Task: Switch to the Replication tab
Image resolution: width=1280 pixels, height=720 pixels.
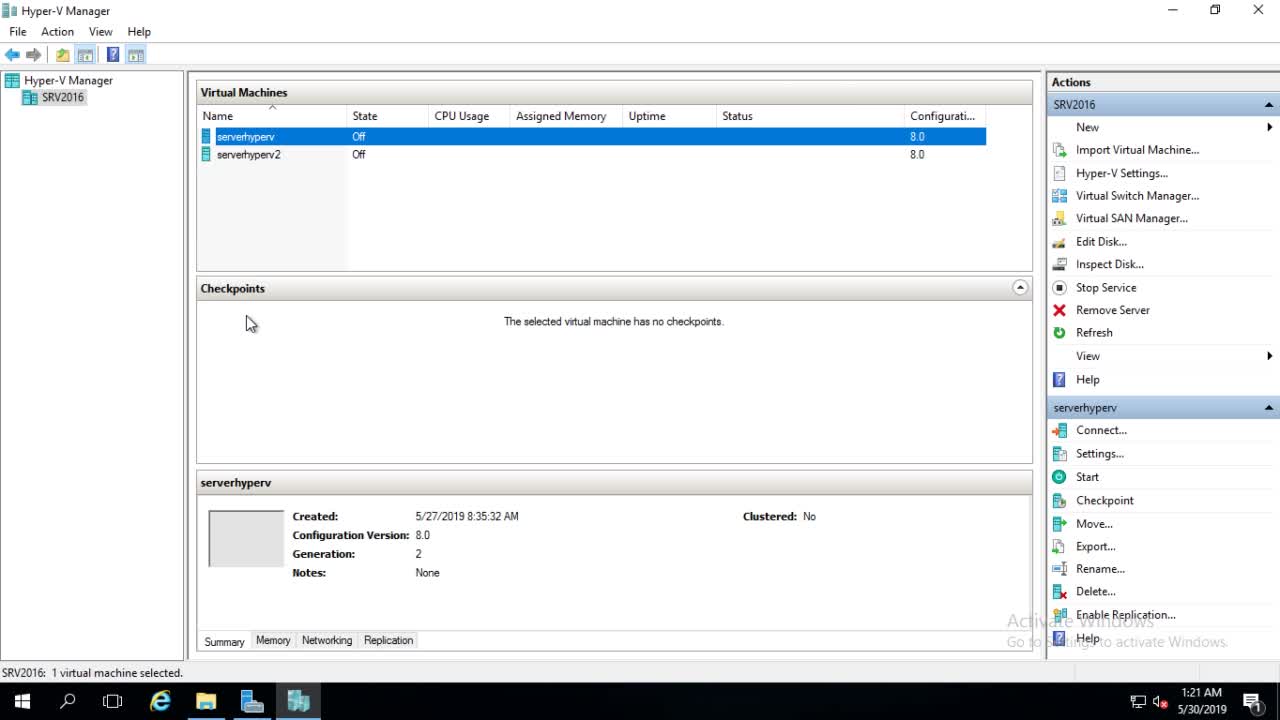Action: (388, 640)
